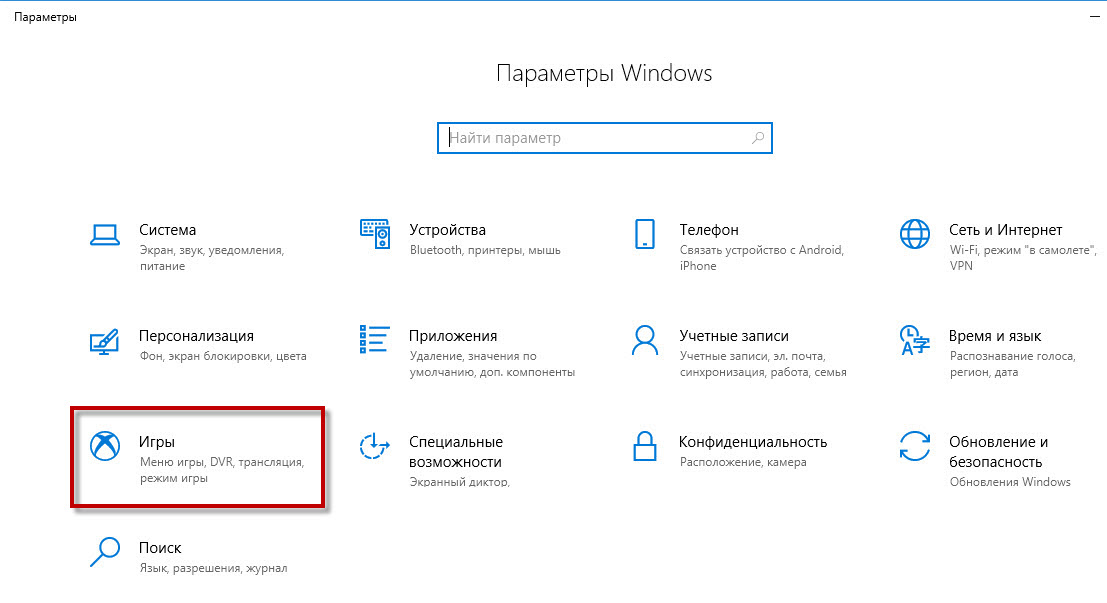The height and width of the screenshot is (603, 1107).
Task: Minimize the Параметры window
Action: 1094,16
